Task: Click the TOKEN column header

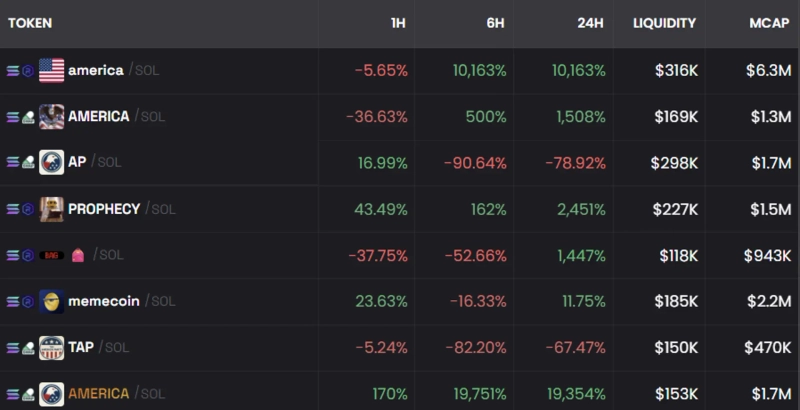Action: 30,23
